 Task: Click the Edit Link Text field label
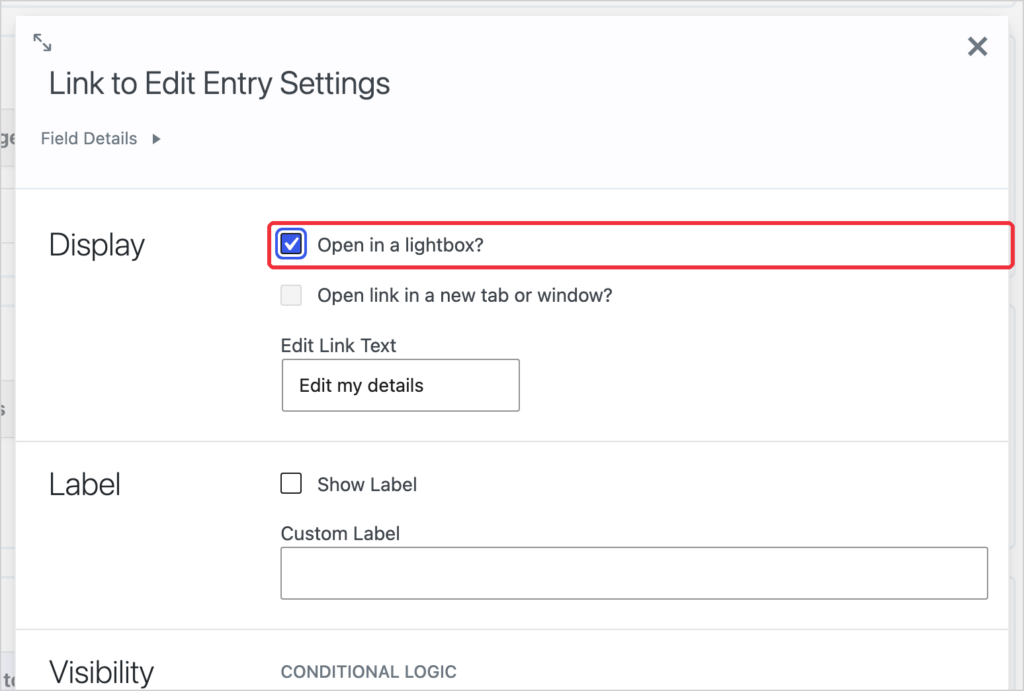point(338,346)
